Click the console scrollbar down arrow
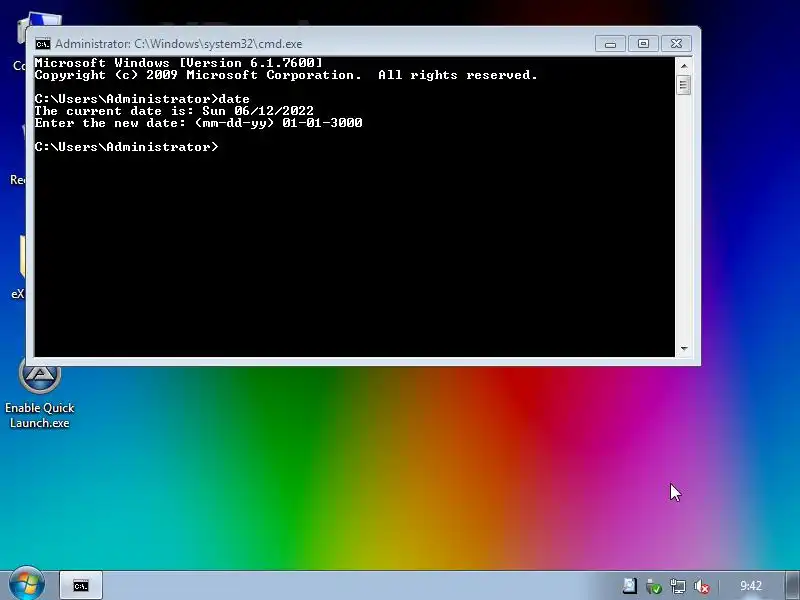 (684, 348)
